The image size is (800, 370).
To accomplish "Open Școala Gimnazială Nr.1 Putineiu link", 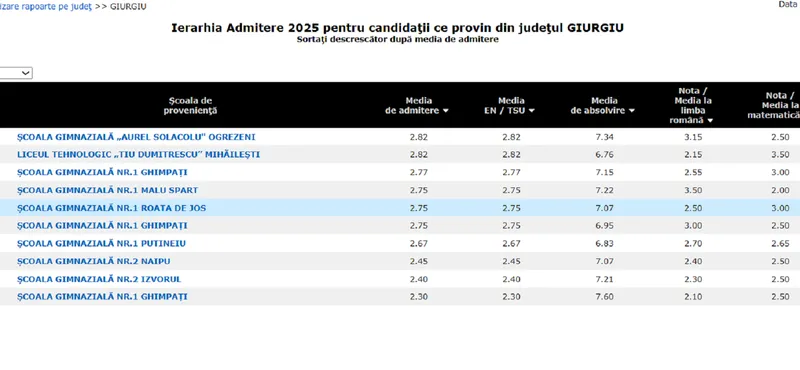I will [101, 243].
